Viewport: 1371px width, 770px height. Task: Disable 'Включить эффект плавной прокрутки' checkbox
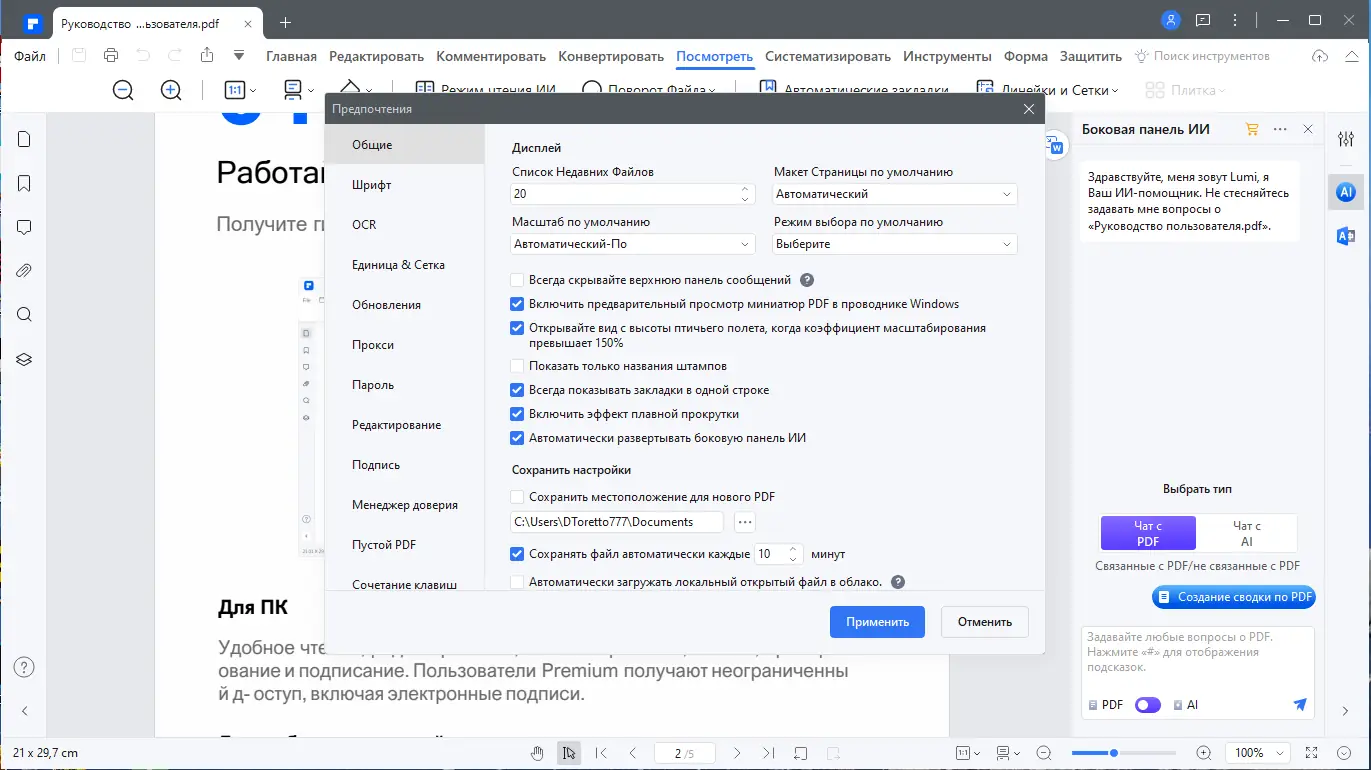coord(516,414)
